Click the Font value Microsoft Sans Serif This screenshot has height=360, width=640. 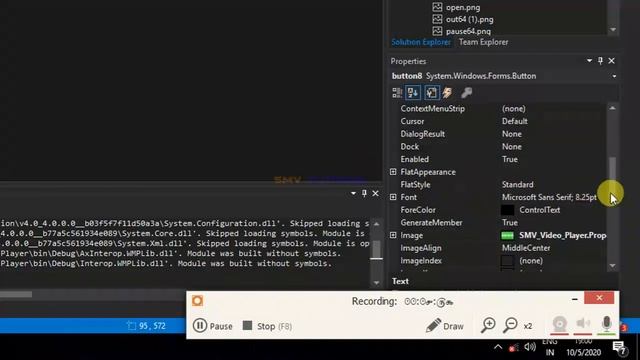(549, 197)
